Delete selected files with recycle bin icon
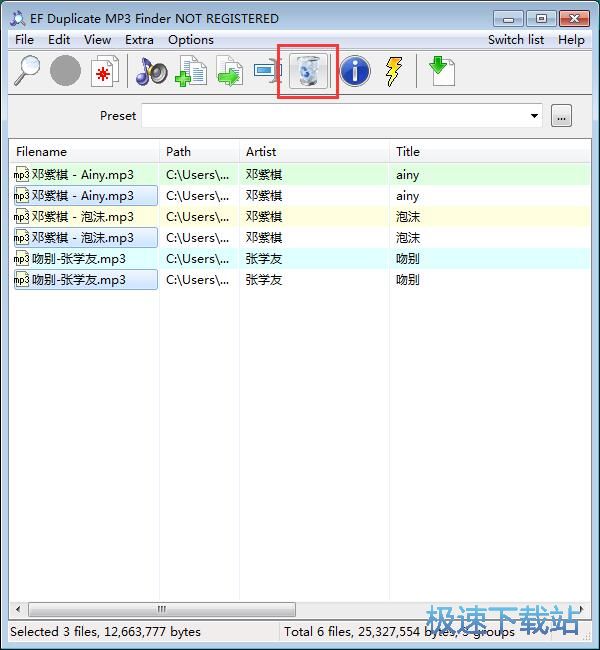The height and width of the screenshot is (650, 600). pyautogui.click(x=308, y=71)
